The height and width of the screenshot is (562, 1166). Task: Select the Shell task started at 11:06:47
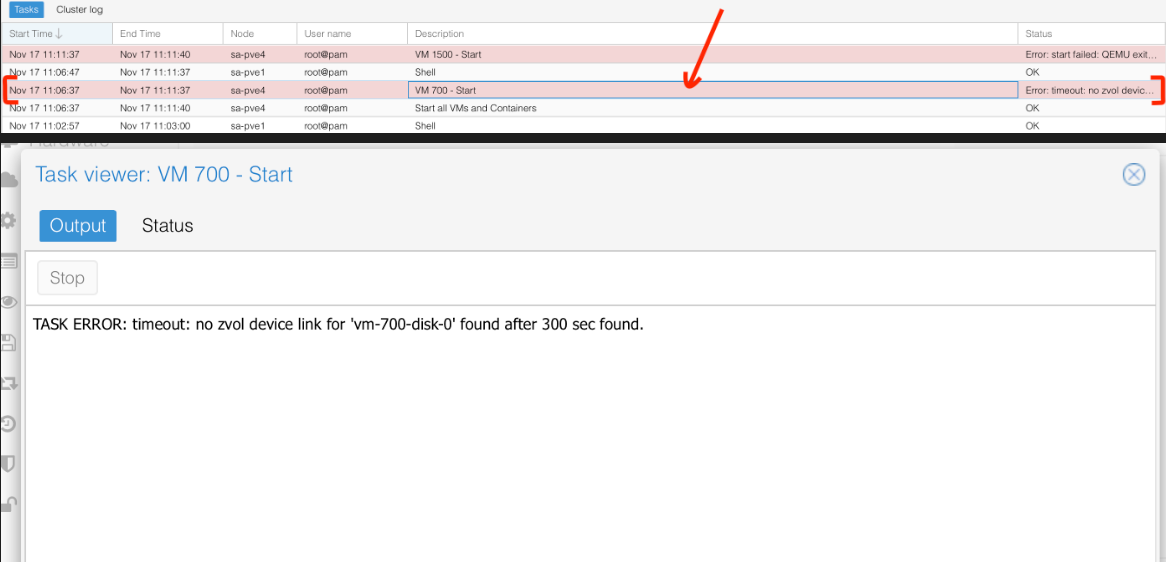[x=583, y=72]
